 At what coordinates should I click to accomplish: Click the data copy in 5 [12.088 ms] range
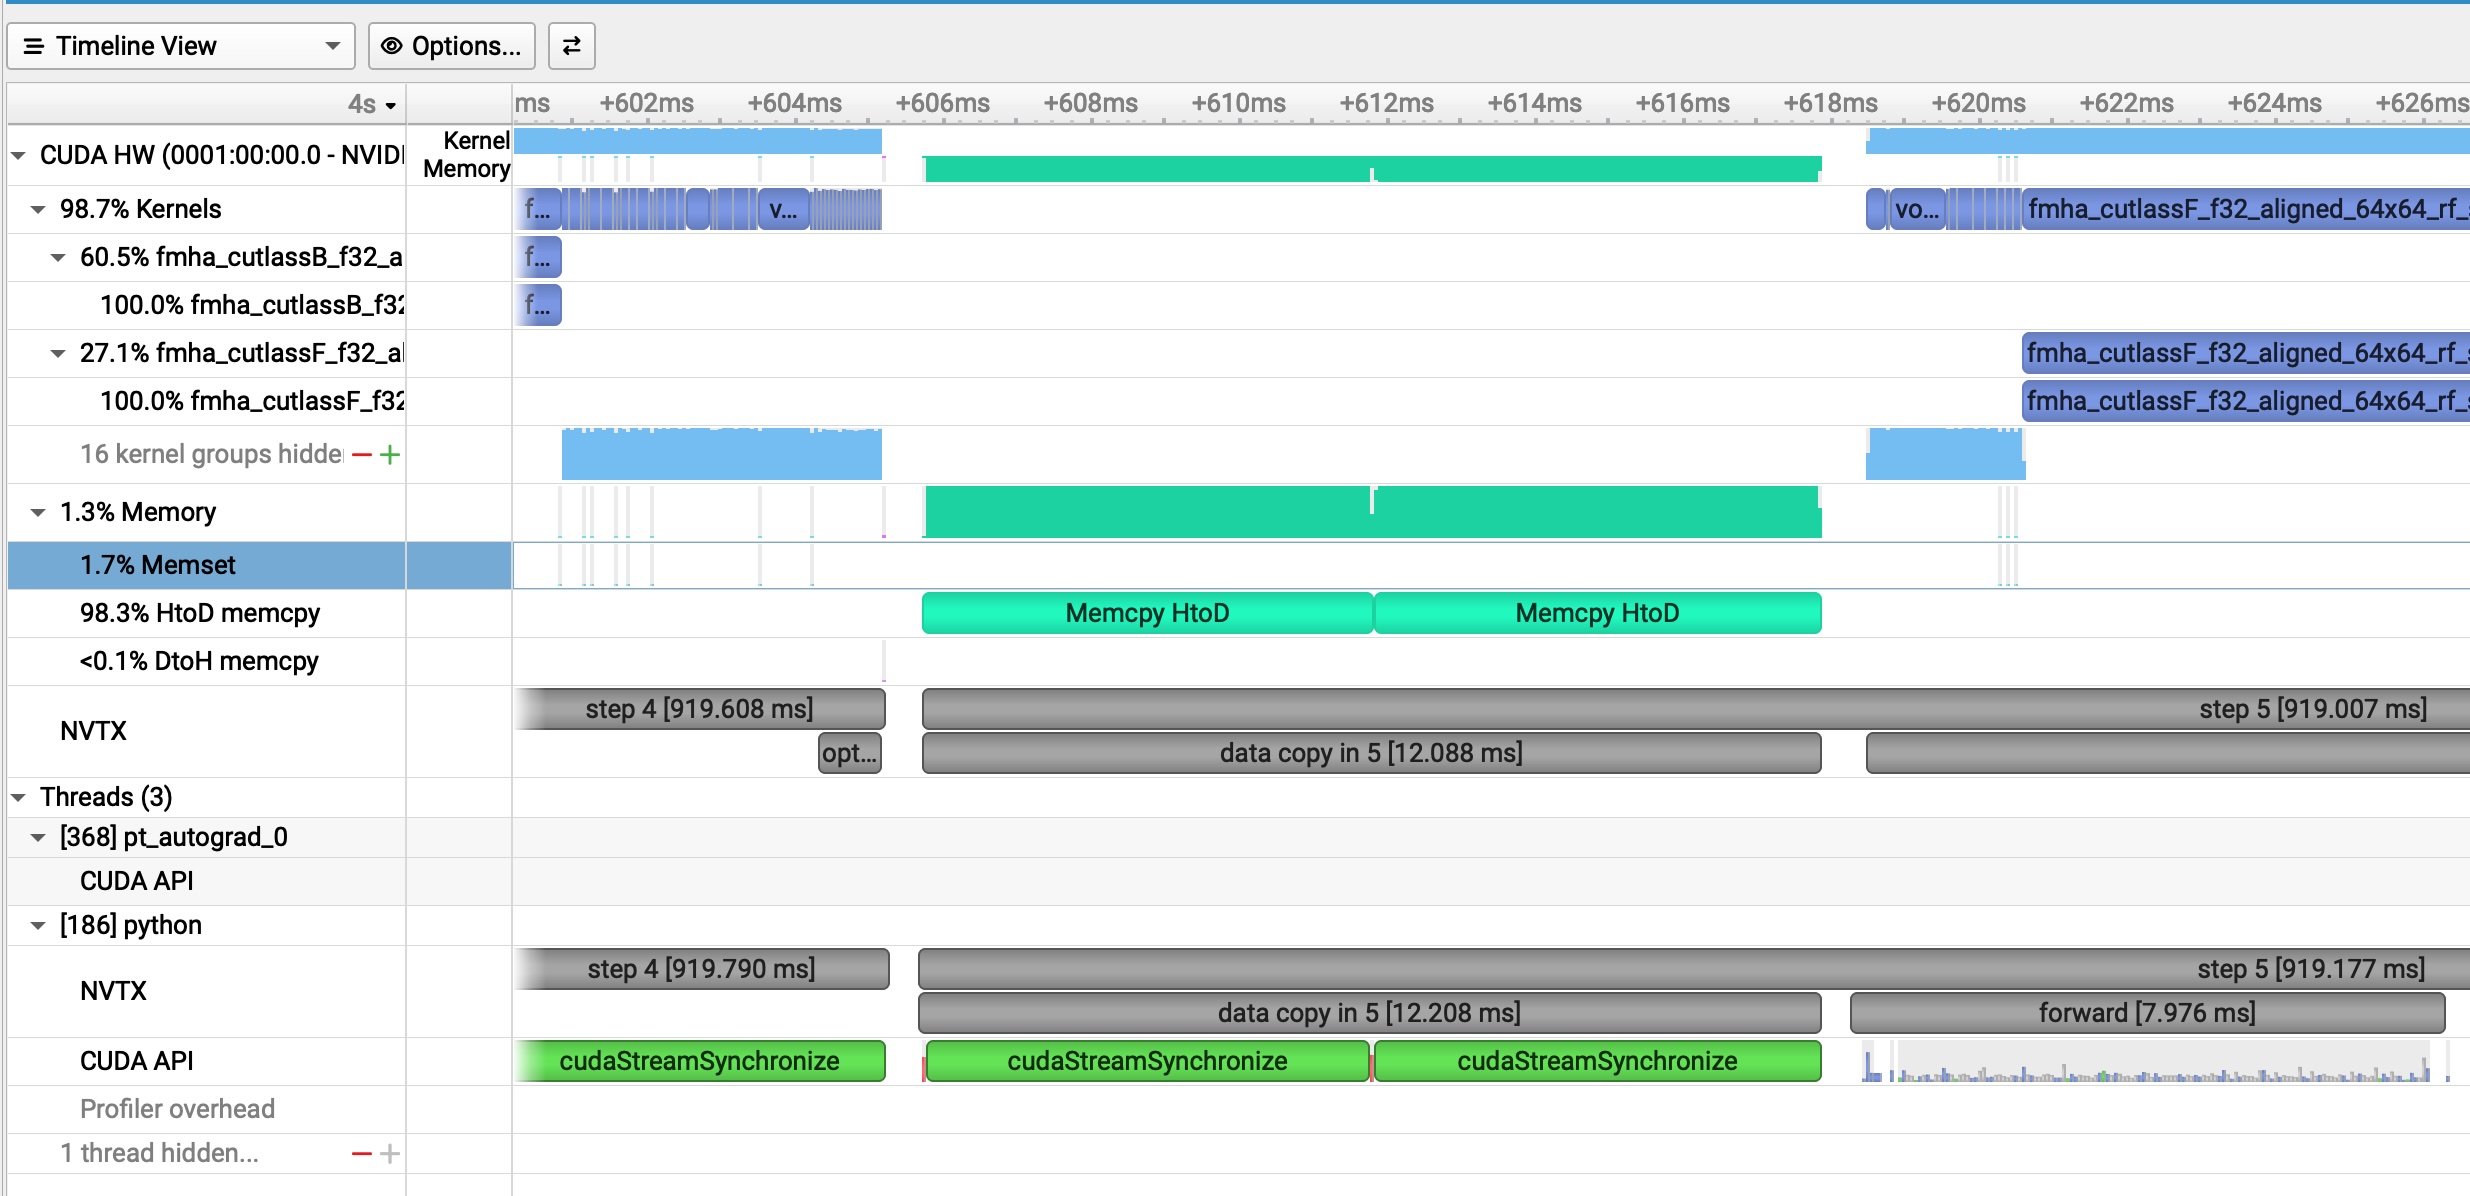point(1370,753)
